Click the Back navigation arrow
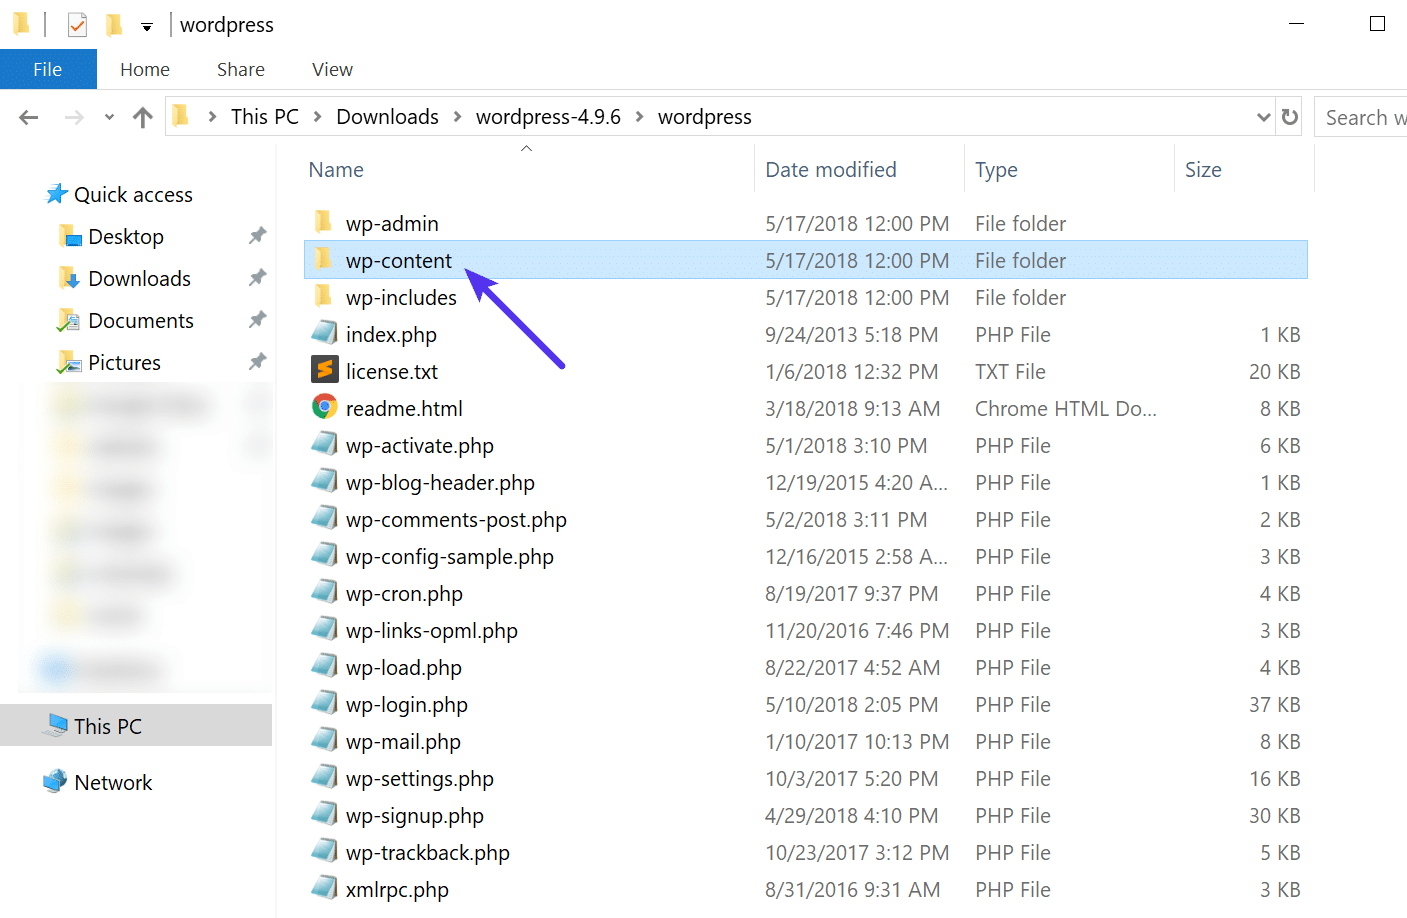Viewport: 1407px width, 918px height. (28, 116)
